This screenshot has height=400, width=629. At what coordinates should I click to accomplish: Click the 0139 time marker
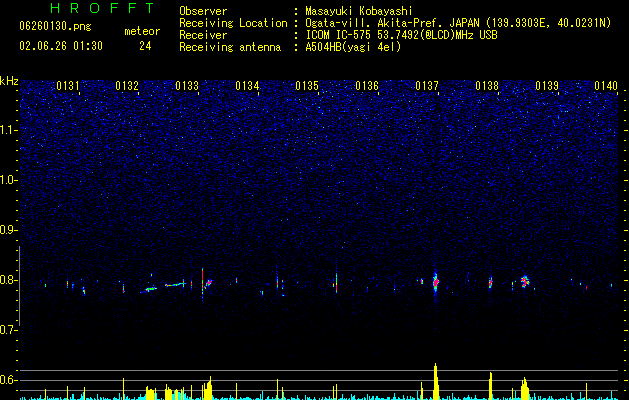(x=547, y=86)
